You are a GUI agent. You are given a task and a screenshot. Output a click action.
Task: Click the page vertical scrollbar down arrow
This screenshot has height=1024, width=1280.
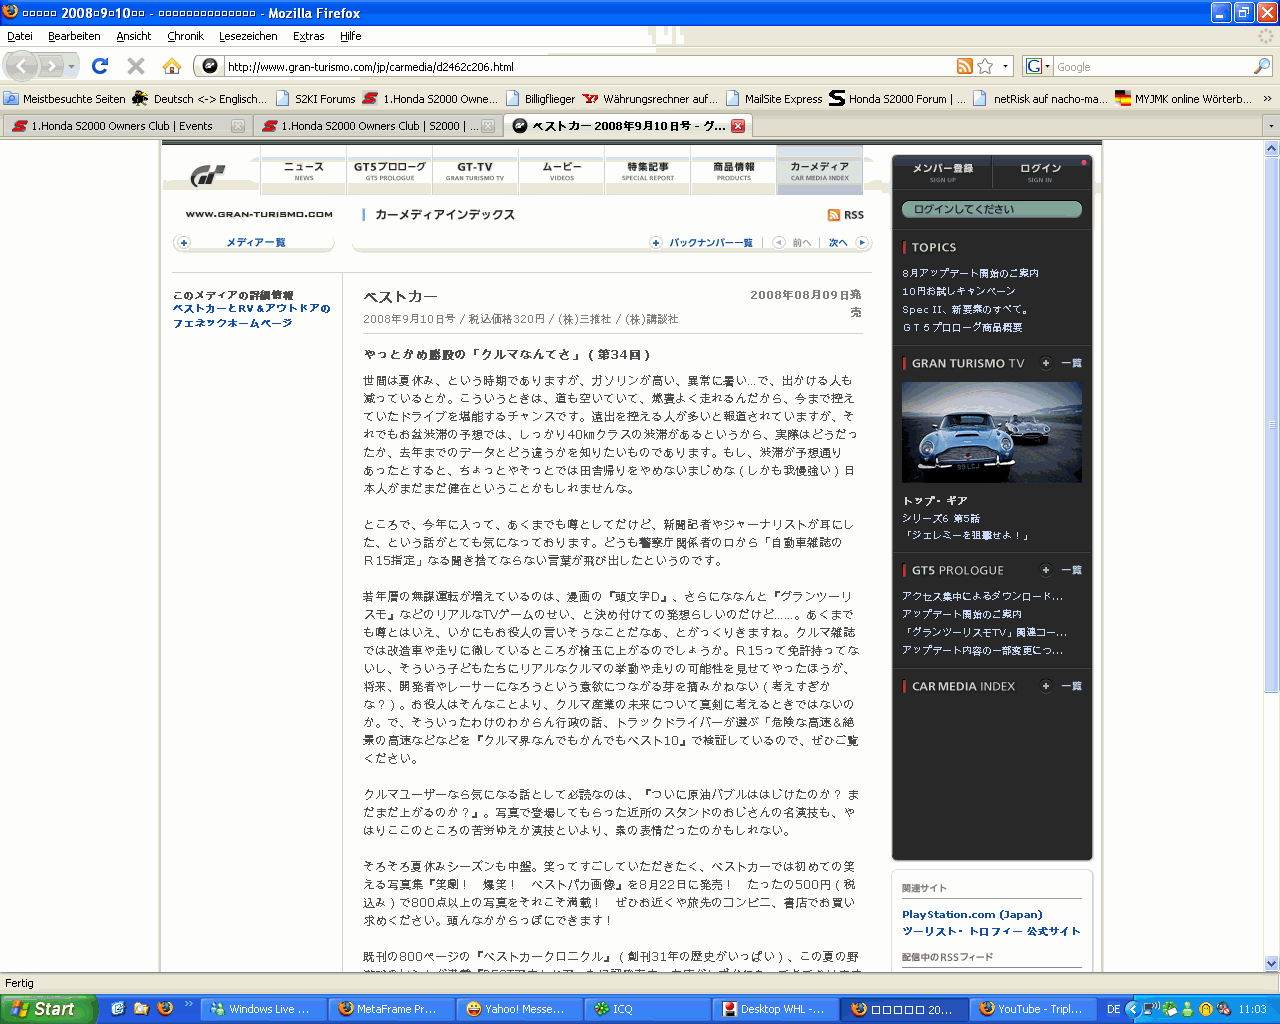tap(1271, 963)
